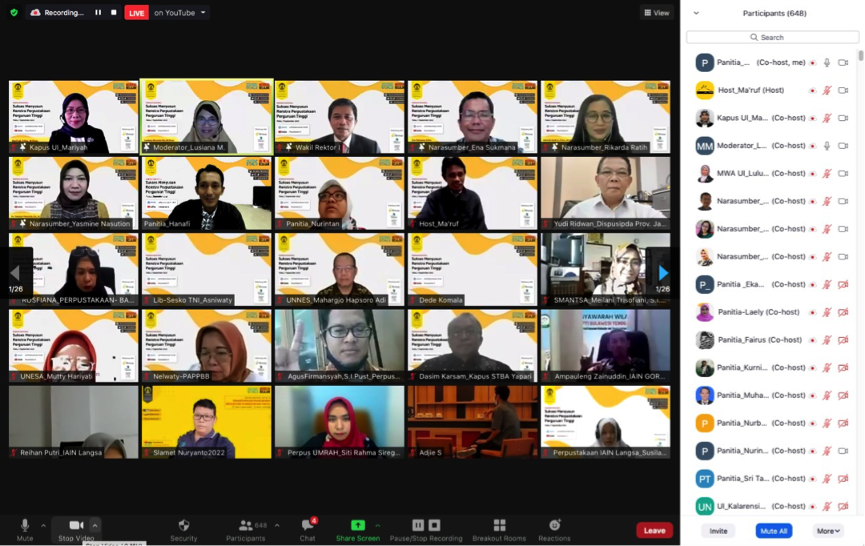This screenshot has height=546, width=865.
Task: Select Narasumber_Ena Sukmana video tile
Action: 472,116
